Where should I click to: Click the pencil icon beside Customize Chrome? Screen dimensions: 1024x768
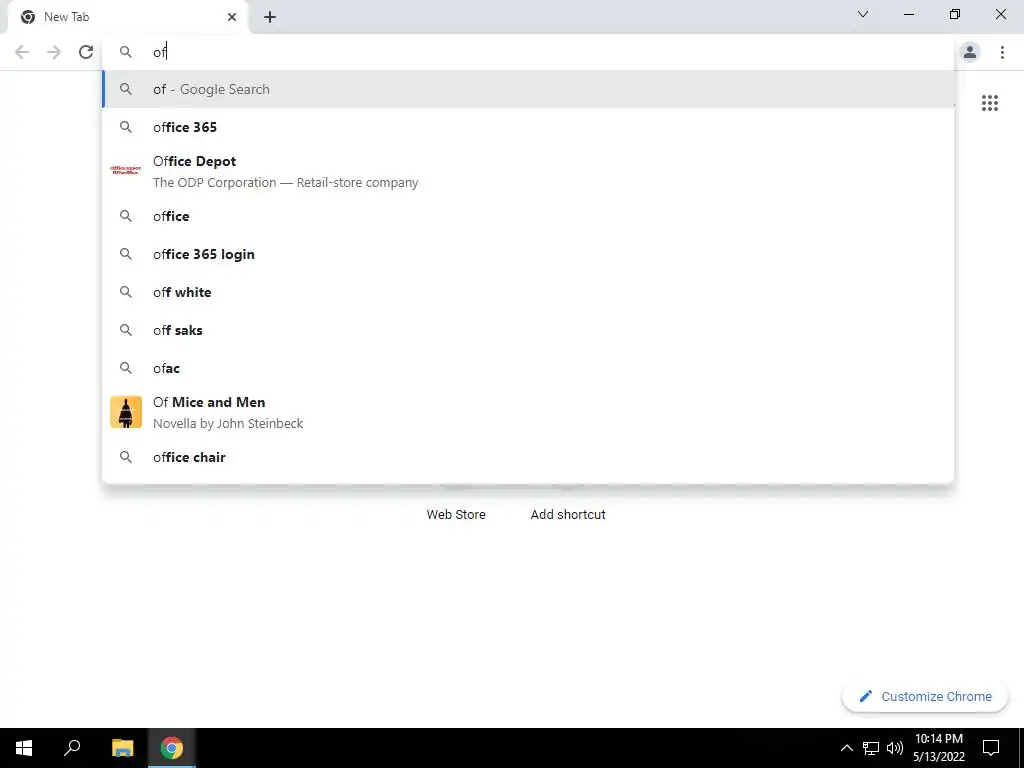(x=866, y=696)
